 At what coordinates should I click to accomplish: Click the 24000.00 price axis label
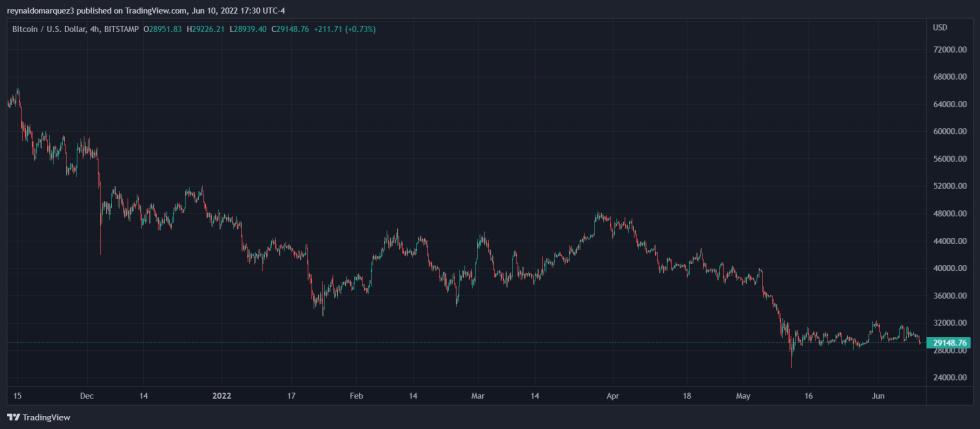click(948, 378)
